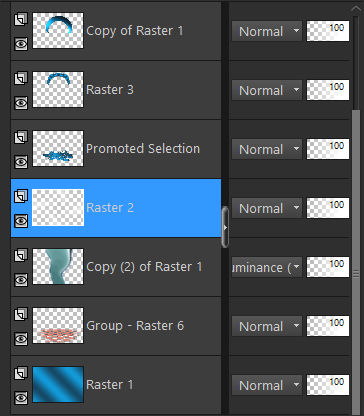Image resolution: width=364 pixels, height=416 pixels.
Task: Select the Promoted Selection layer name
Action: 143,149
